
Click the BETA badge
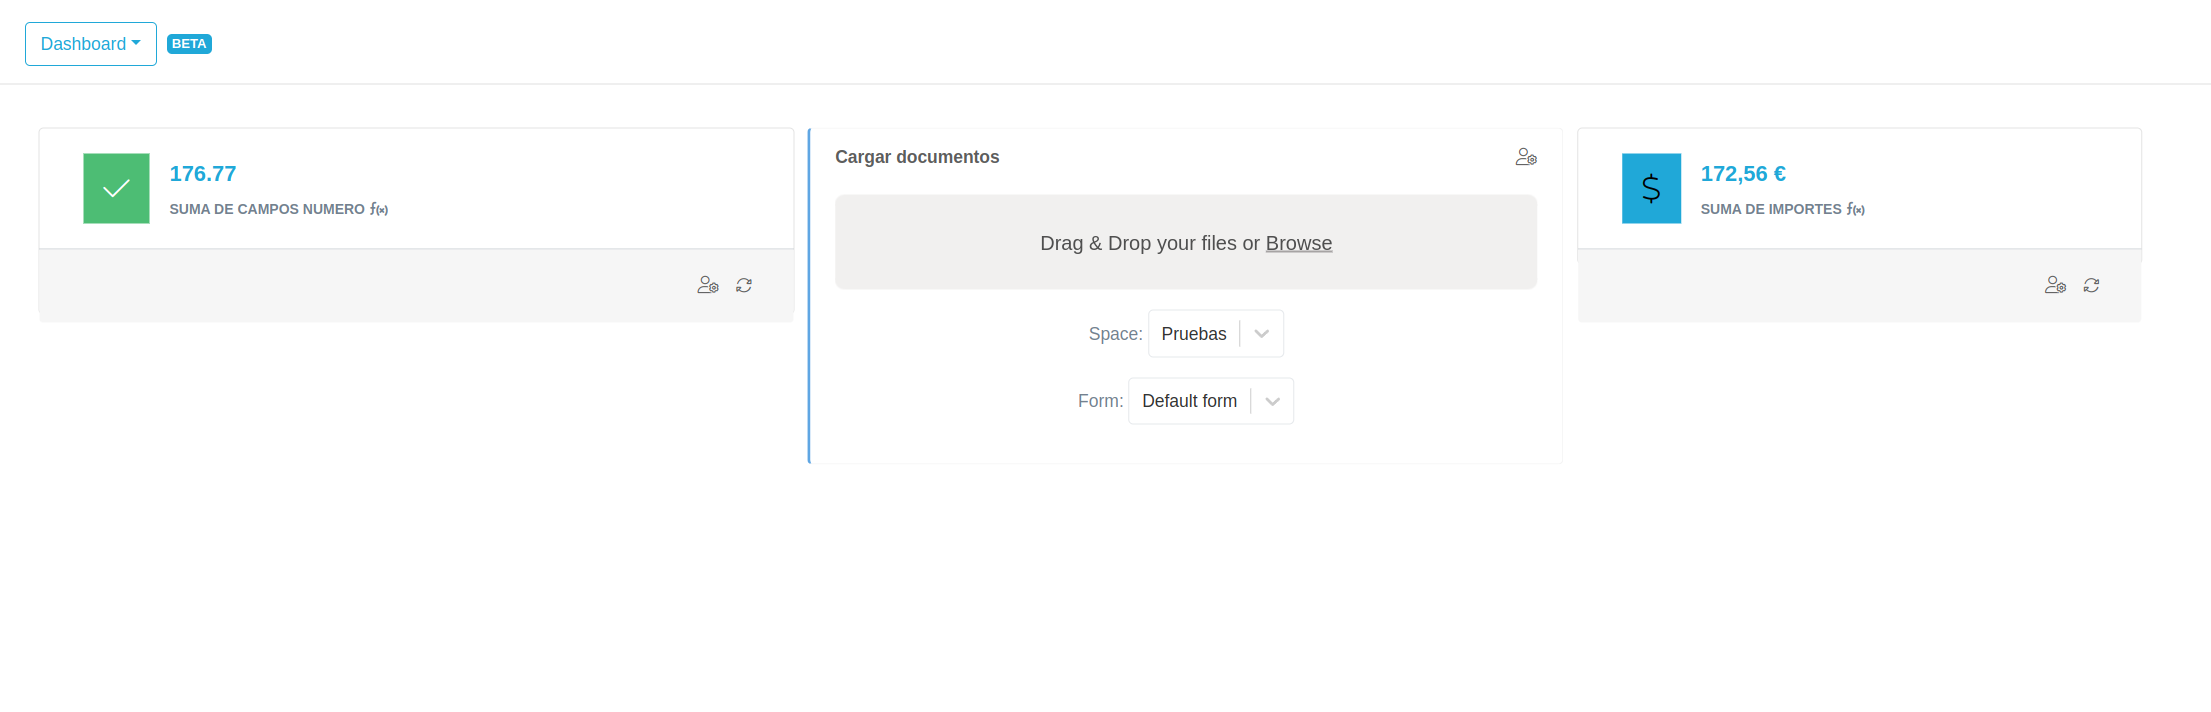tap(189, 44)
